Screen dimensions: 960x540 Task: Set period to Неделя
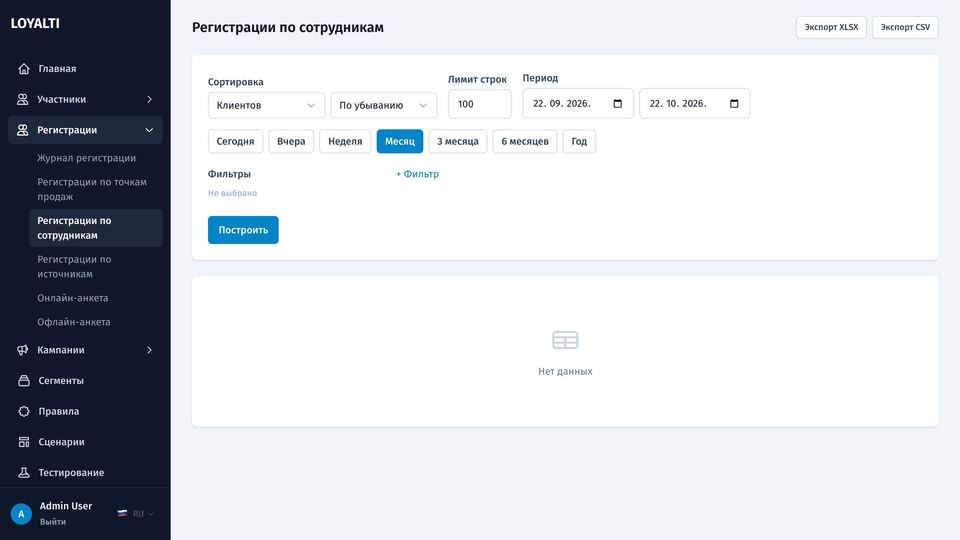coord(345,141)
